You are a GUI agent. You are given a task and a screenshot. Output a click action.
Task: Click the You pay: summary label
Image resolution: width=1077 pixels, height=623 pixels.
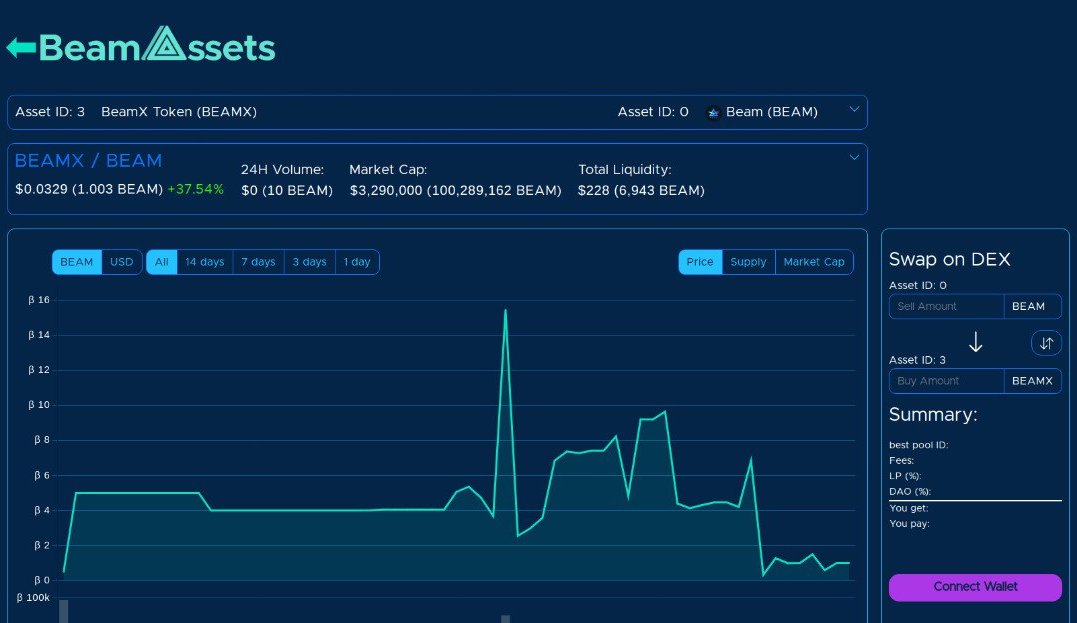pyautogui.click(x=909, y=523)
